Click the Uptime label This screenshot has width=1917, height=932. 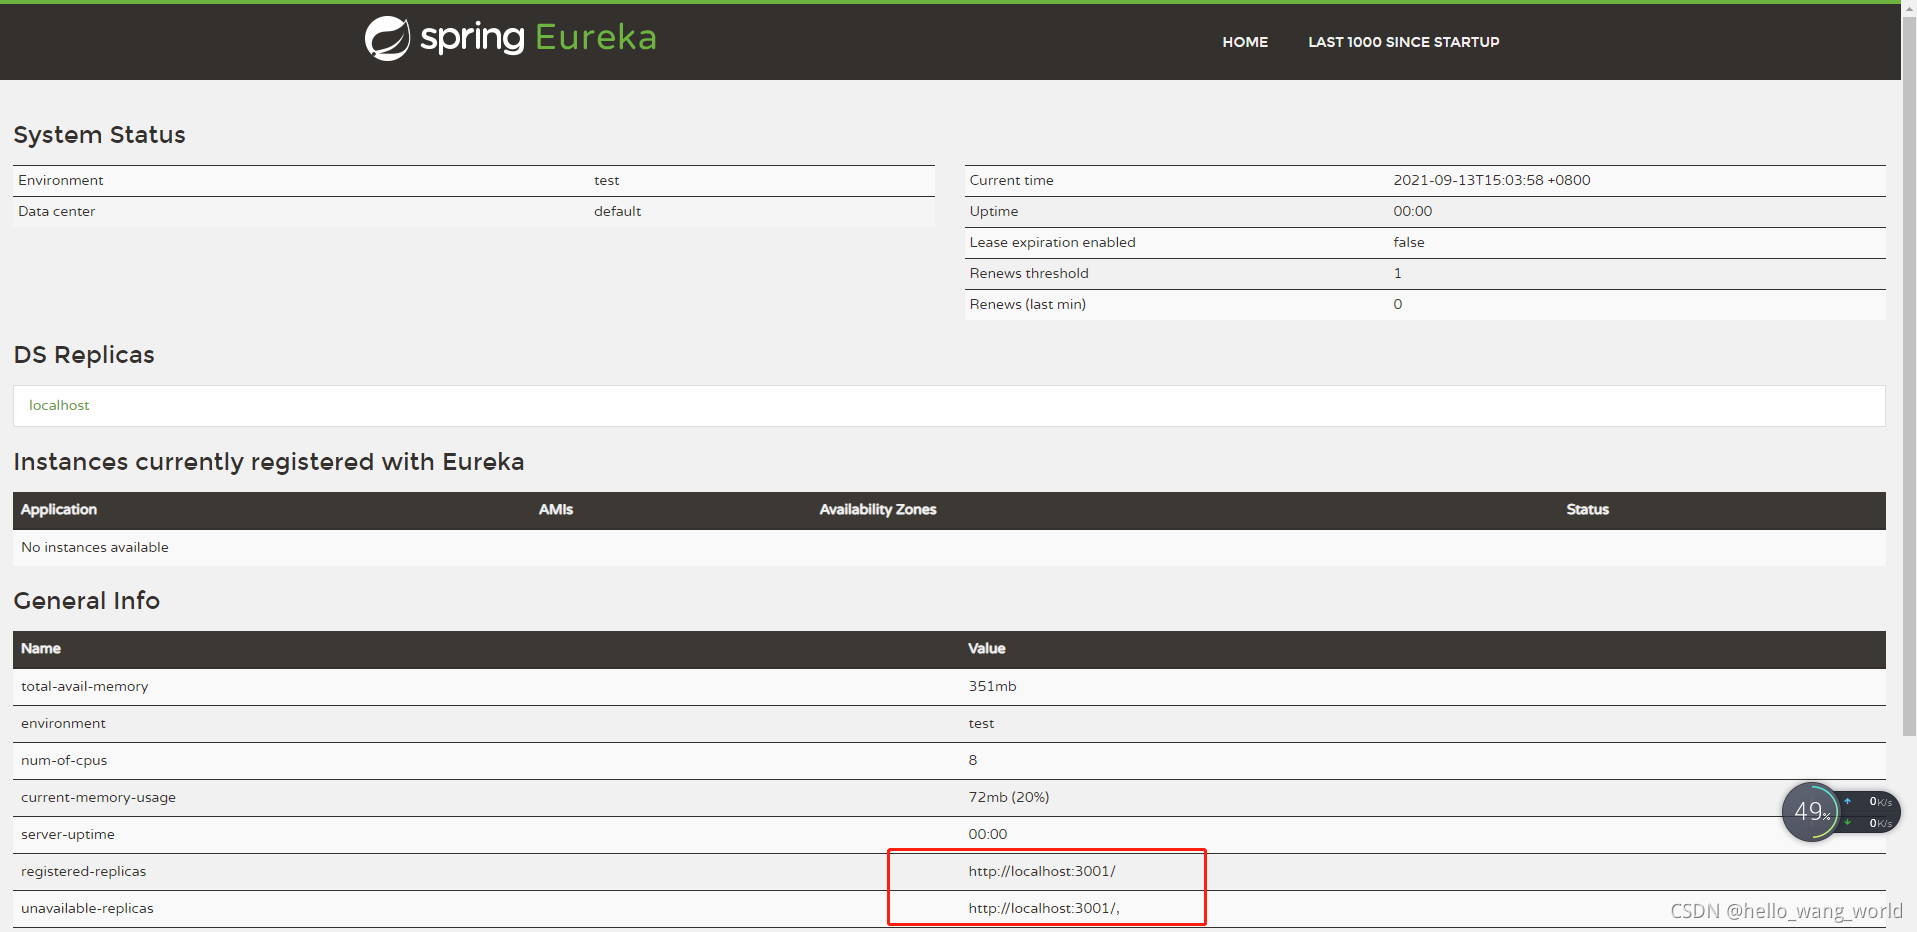click(994, 211)
